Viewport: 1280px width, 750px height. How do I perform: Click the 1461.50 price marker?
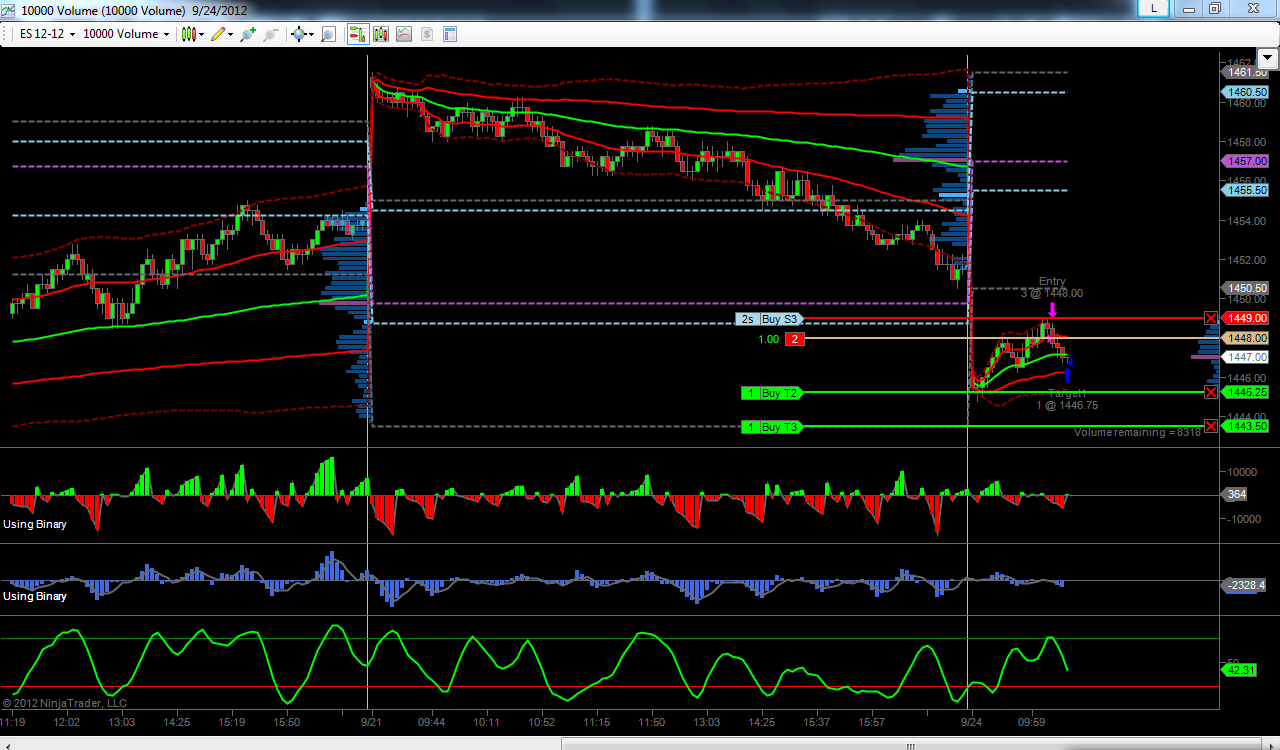(1244, 72)
